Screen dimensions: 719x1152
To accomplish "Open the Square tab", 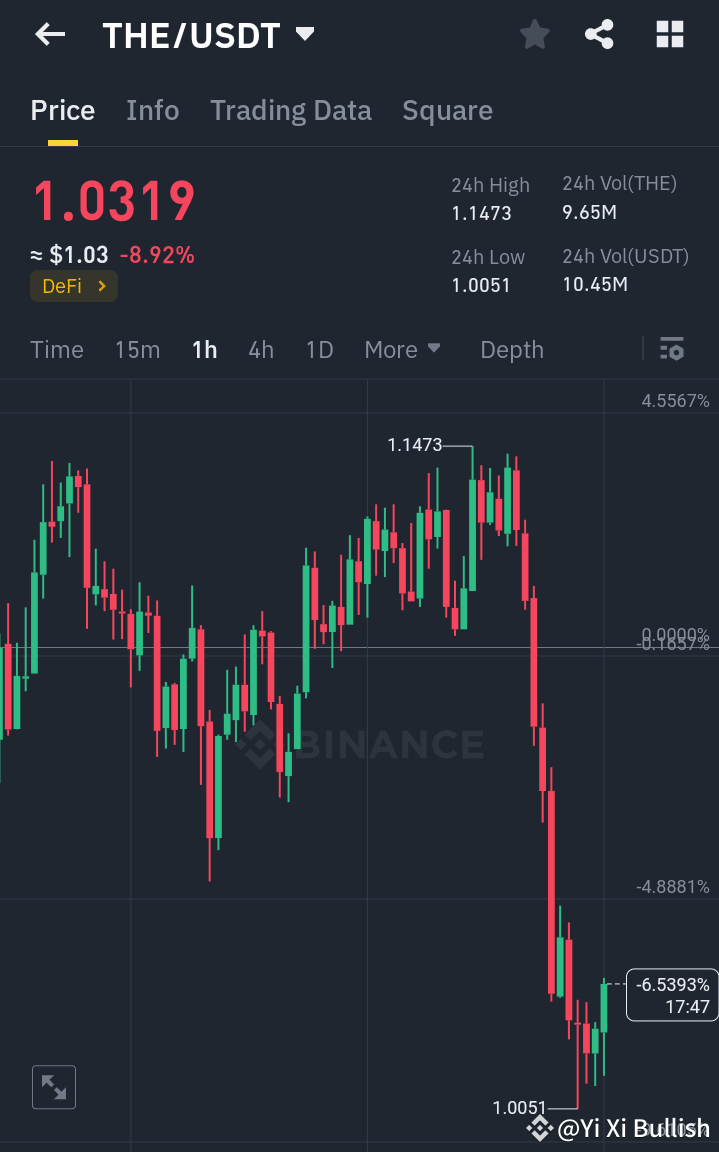I will click(x=447, y=110).
